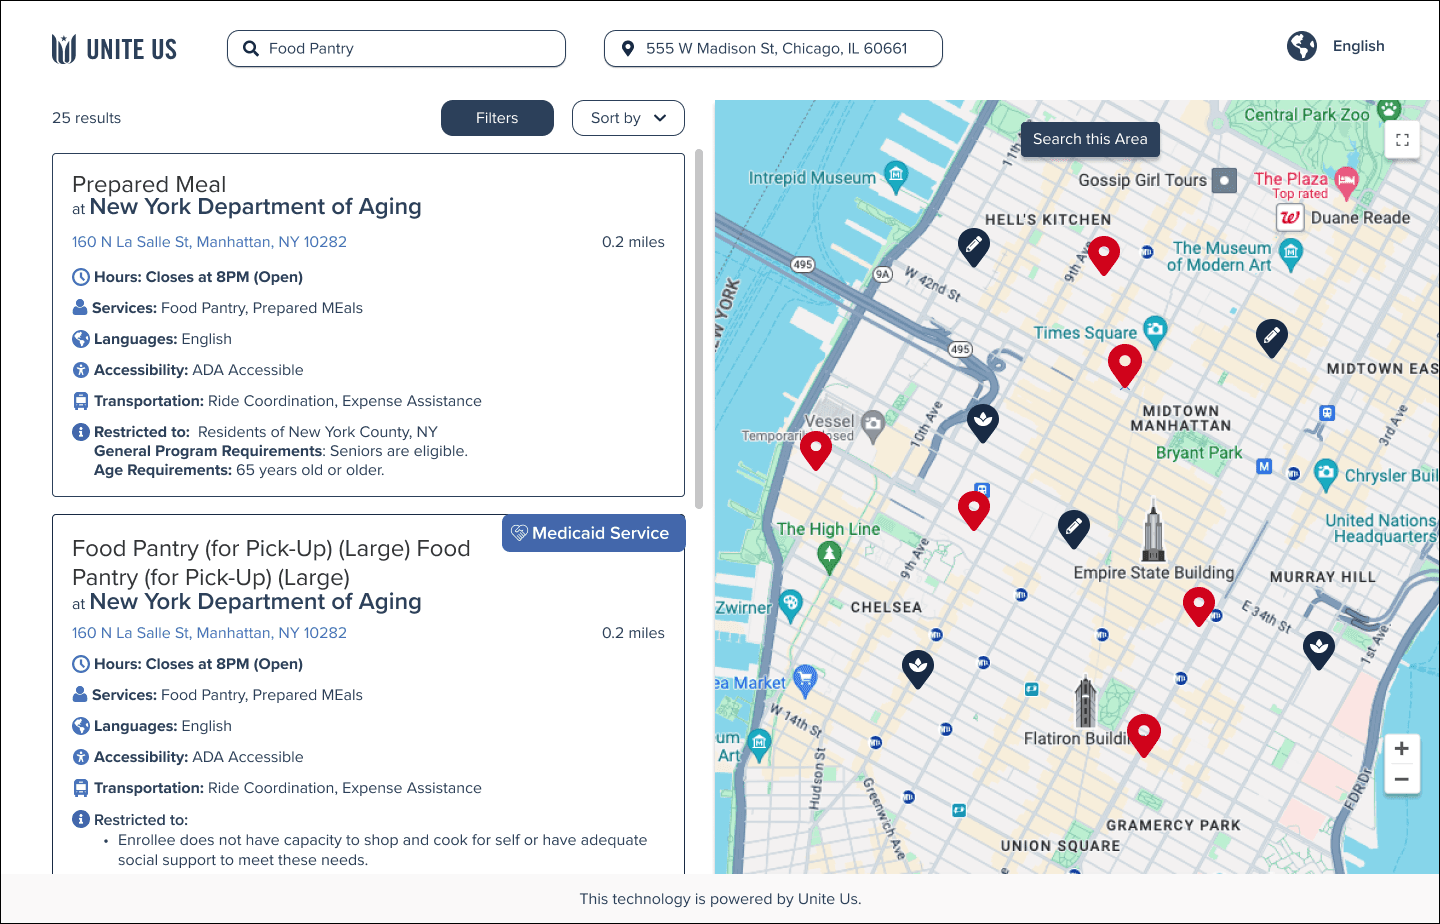
Task: Click the Bryant Park map label
Action: (x=1199, y=452)
